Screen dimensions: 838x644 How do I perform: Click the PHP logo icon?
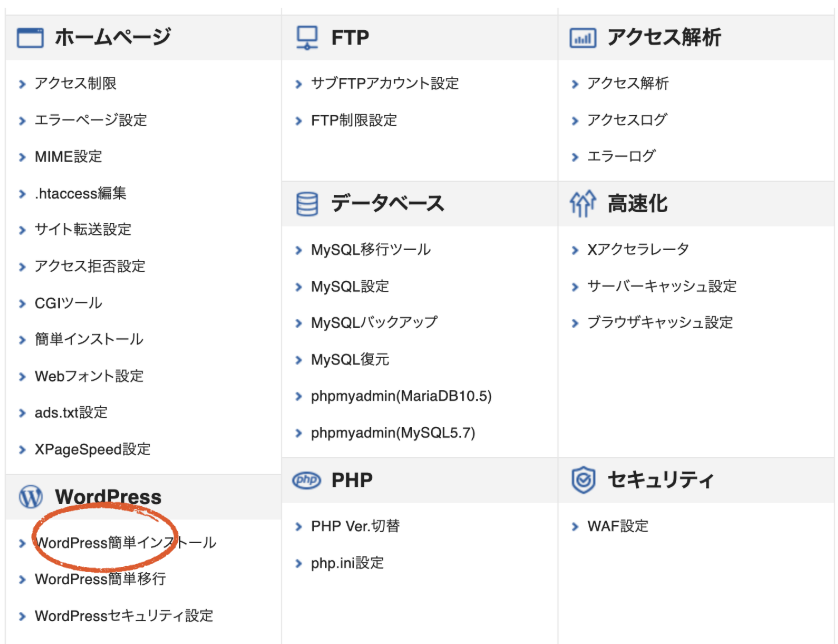[x=307, y=481]
